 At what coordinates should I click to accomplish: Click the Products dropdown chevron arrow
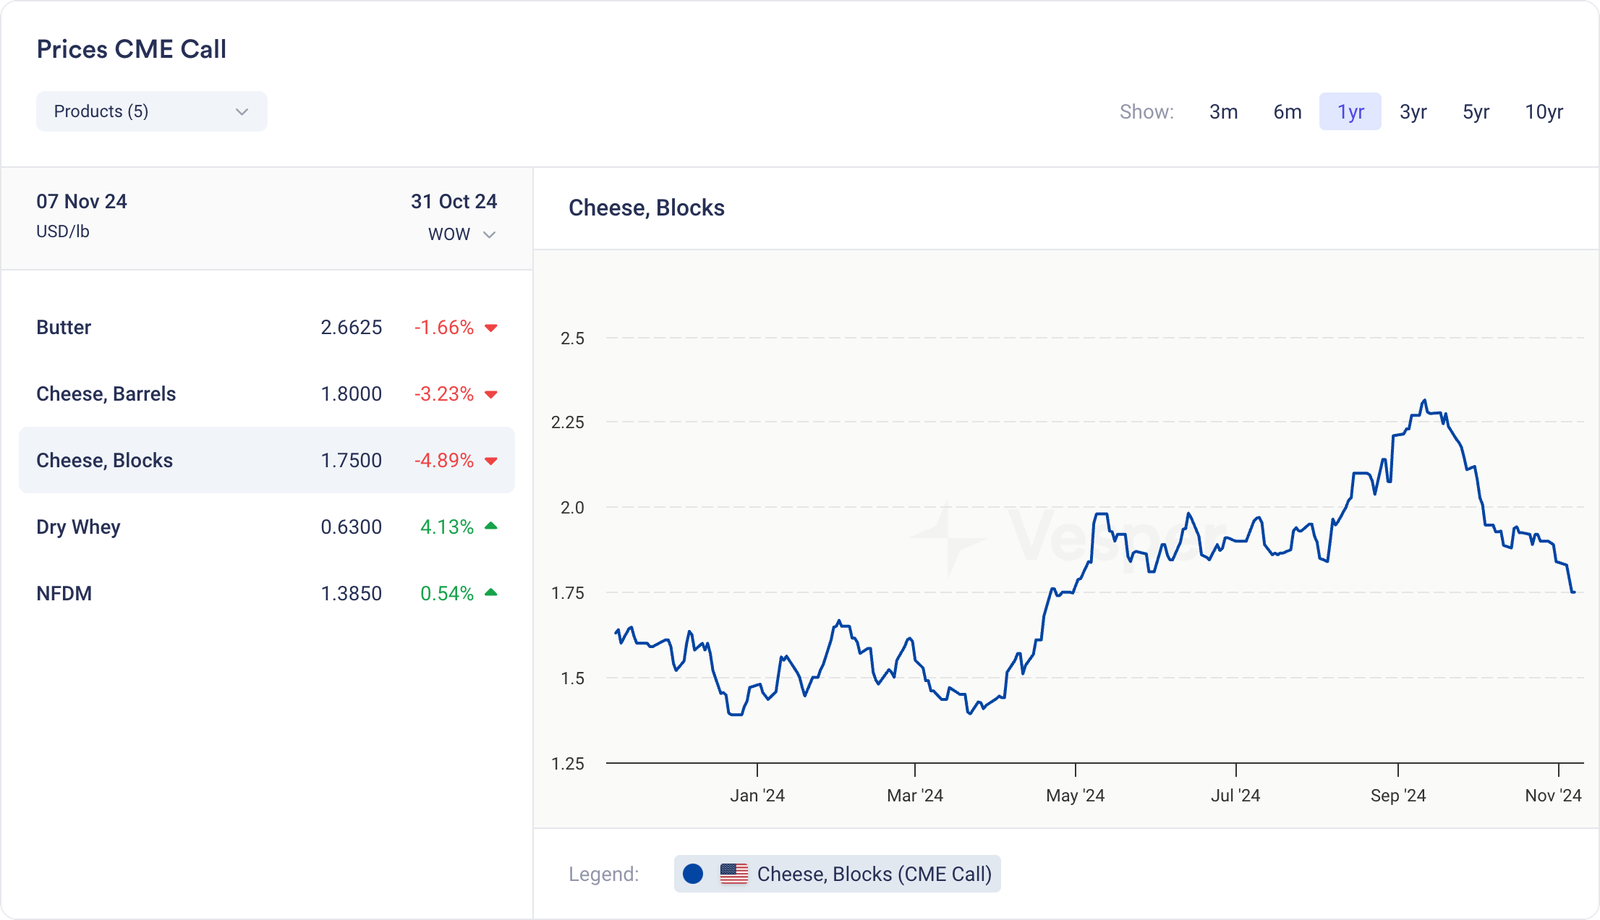(x=241, y=112)
